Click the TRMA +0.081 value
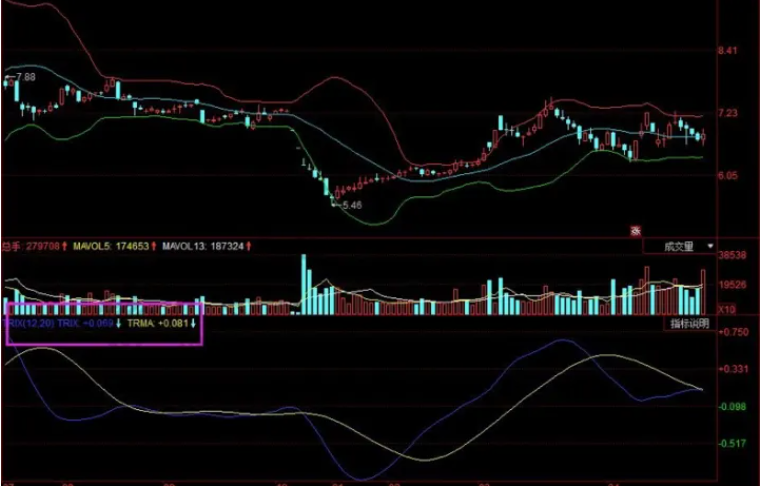This screenshot has height=486, width=761. [x=162, y=323]
